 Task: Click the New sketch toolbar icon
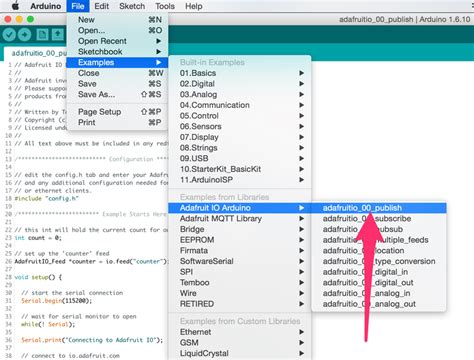(x=42, y=34)
